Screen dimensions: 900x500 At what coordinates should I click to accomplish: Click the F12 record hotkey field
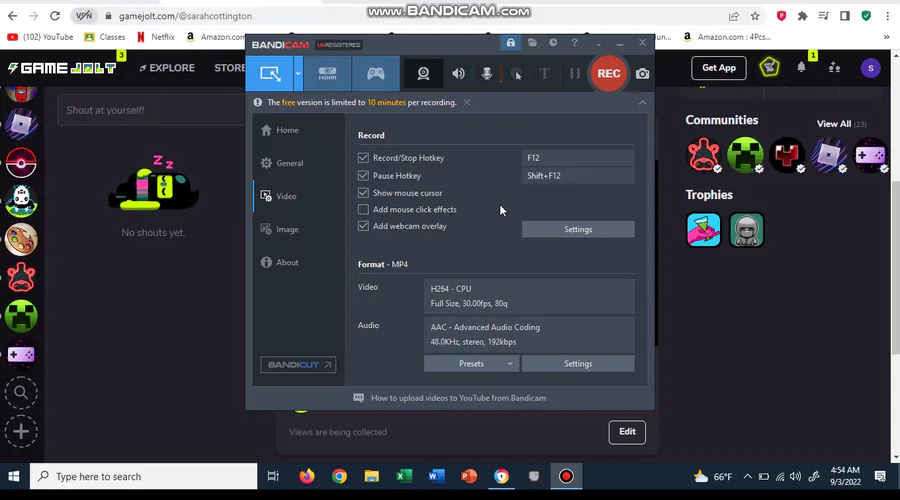[578, 157]
